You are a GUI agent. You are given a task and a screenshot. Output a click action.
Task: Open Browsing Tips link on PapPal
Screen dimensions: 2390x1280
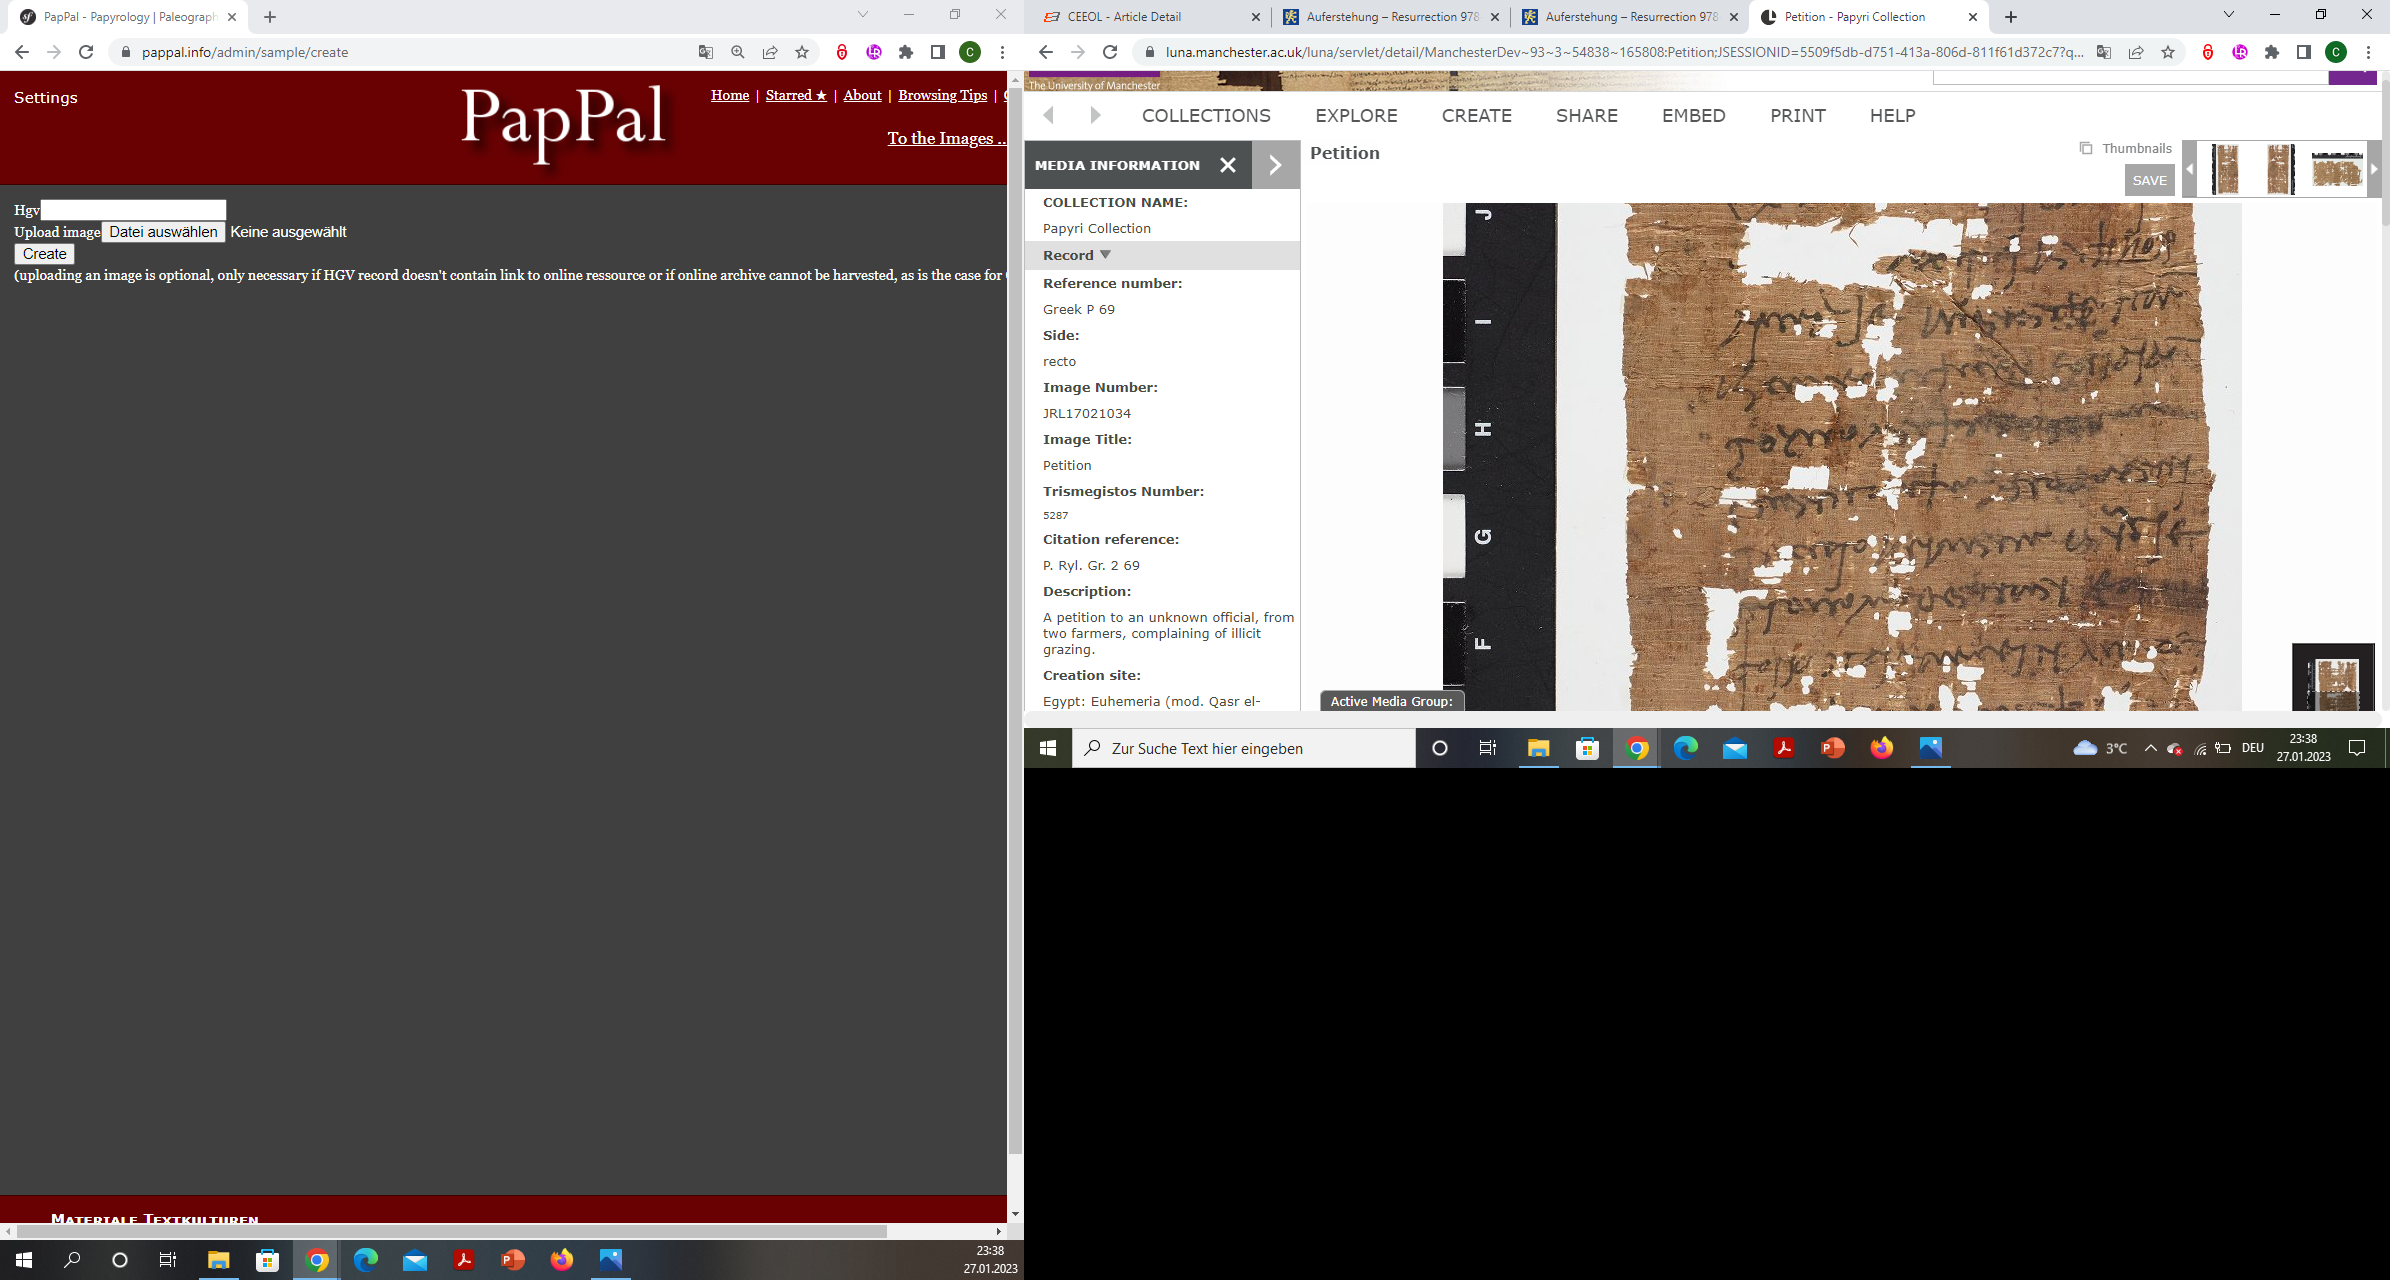(942, 95)
